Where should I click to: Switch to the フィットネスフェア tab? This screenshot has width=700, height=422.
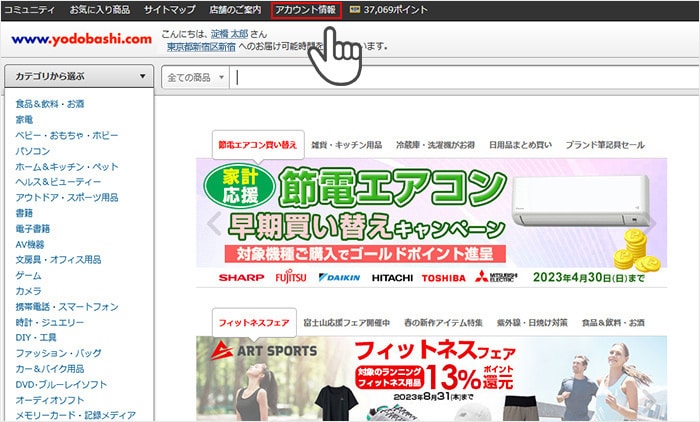pos(254,322)
